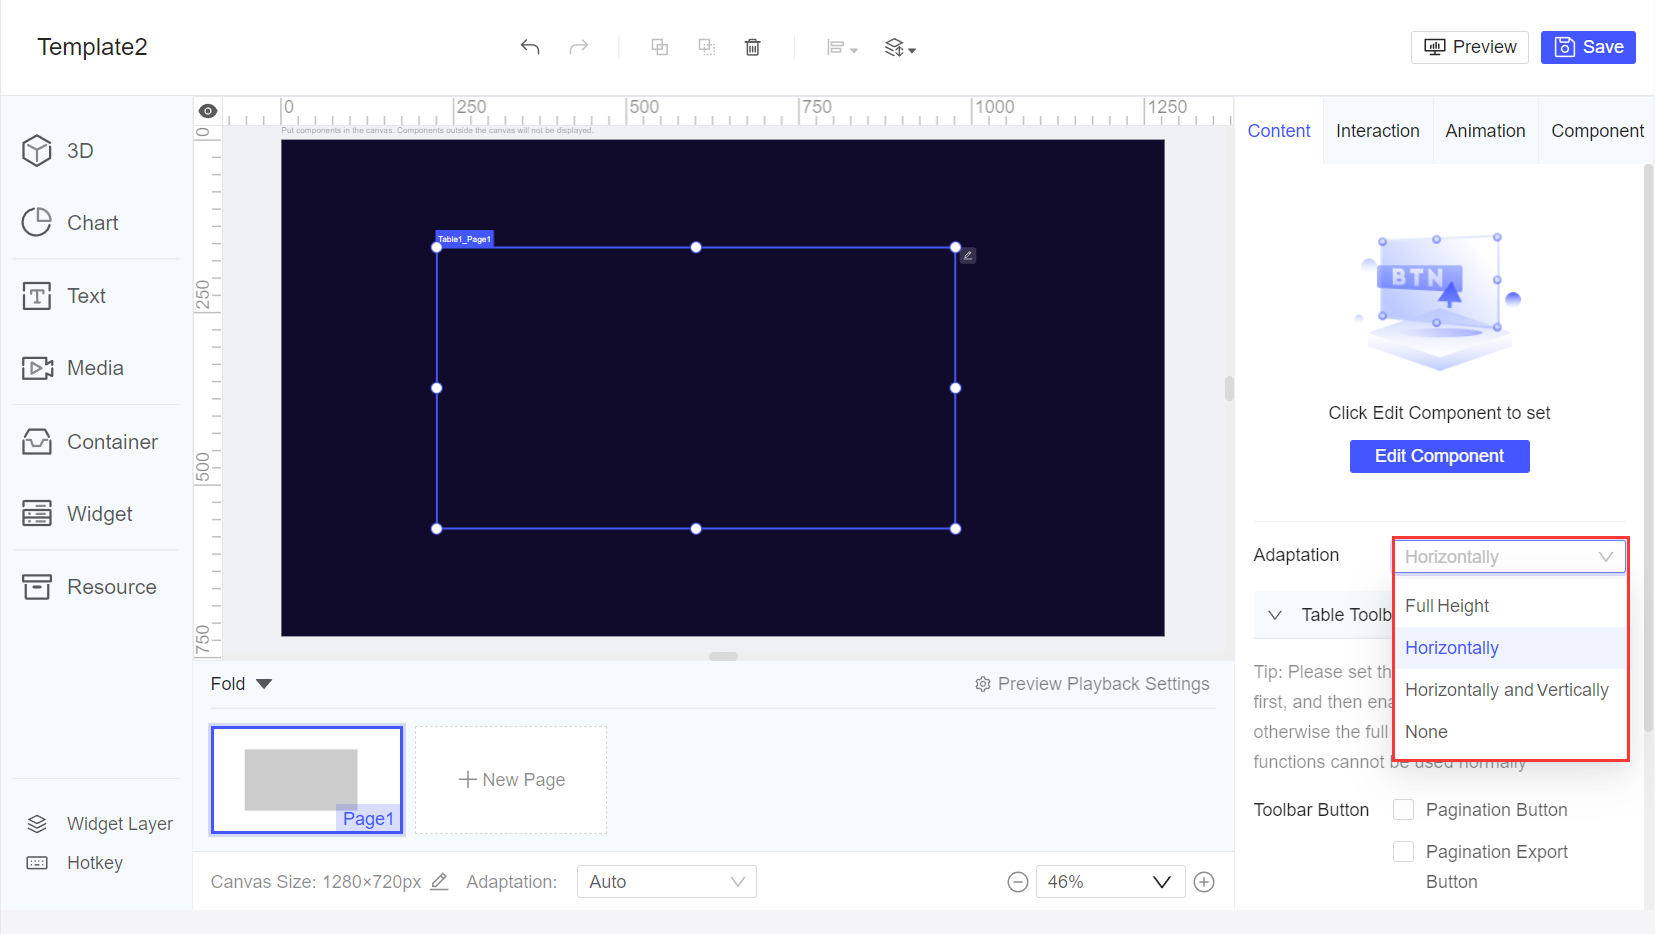
Task: Click the Redo icon in the toolbar
Action: coord(579,47)
